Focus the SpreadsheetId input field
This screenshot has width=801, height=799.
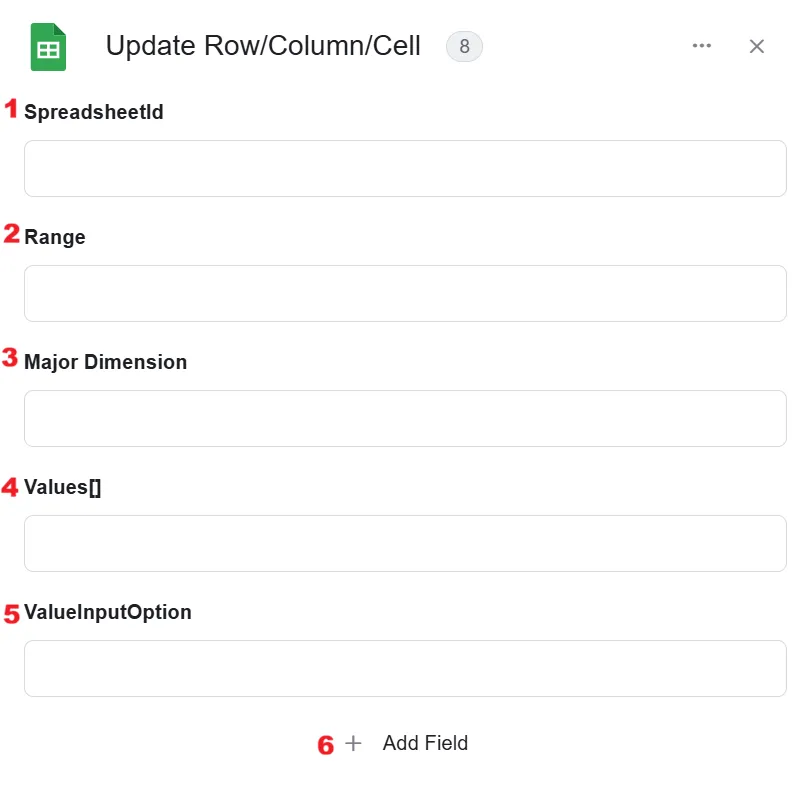point(405,169)
